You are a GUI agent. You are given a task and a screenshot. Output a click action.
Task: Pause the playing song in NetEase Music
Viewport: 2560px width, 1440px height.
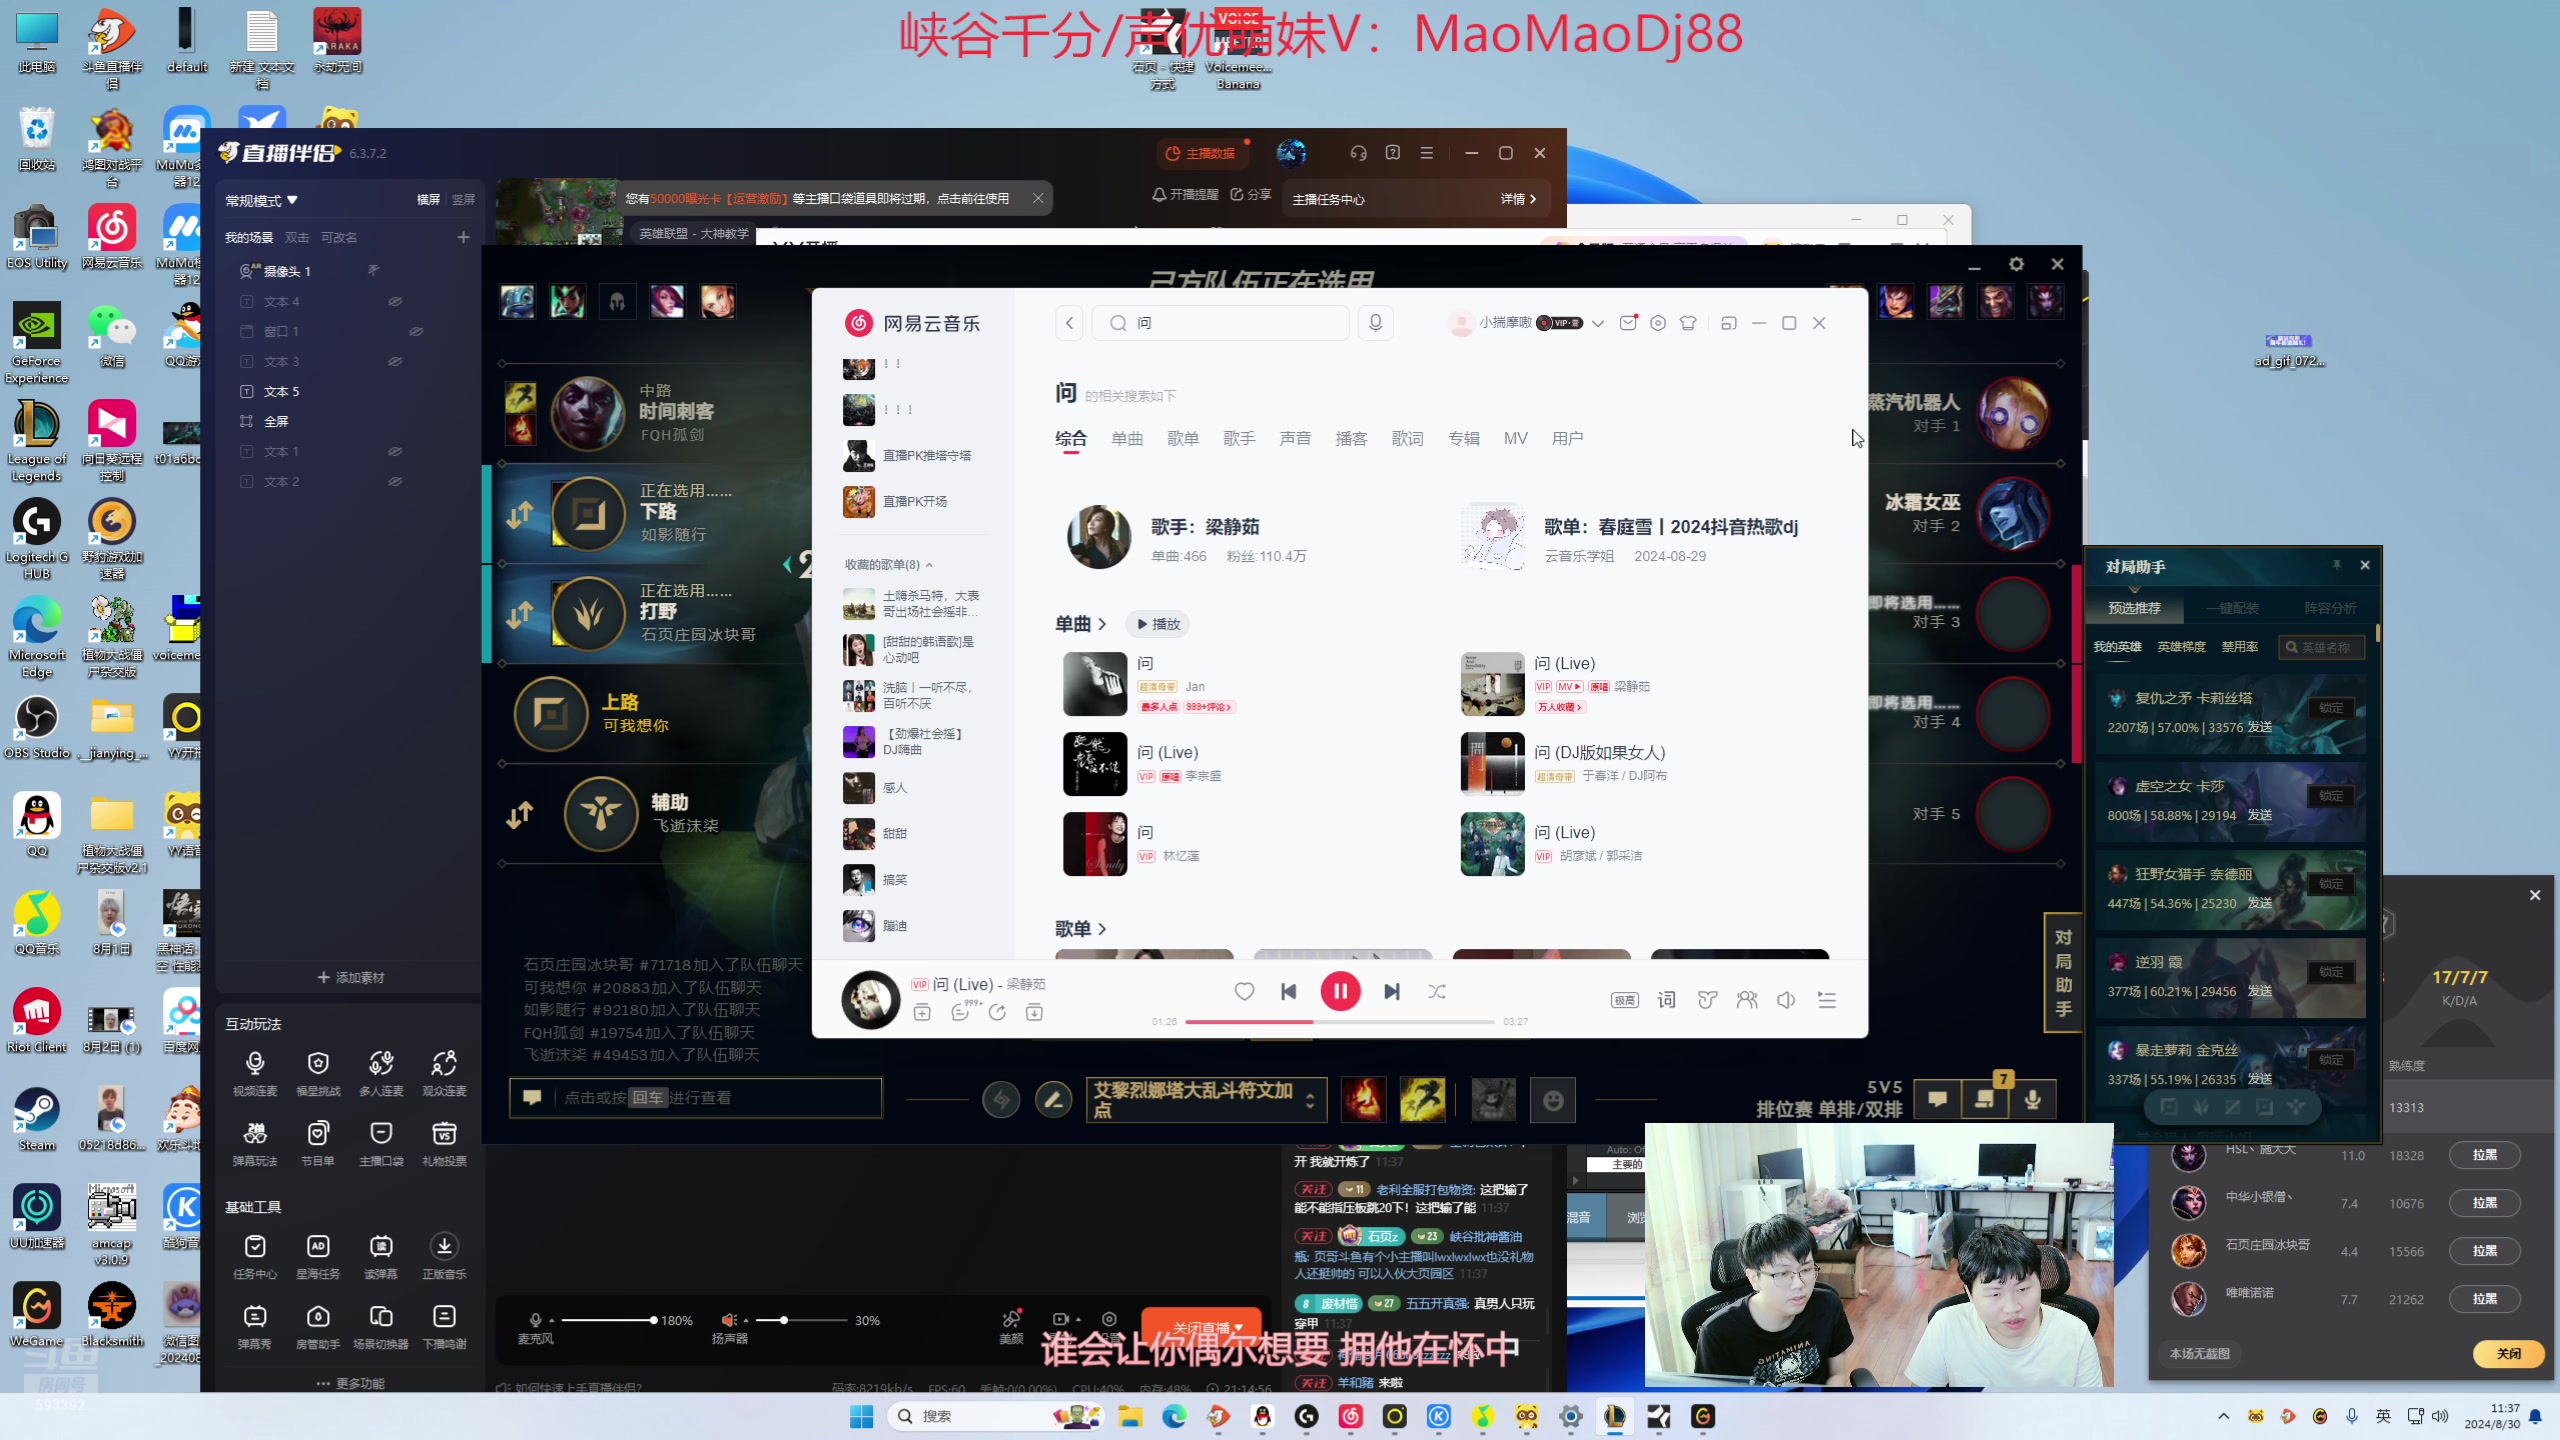click(x=1340, y=991)
